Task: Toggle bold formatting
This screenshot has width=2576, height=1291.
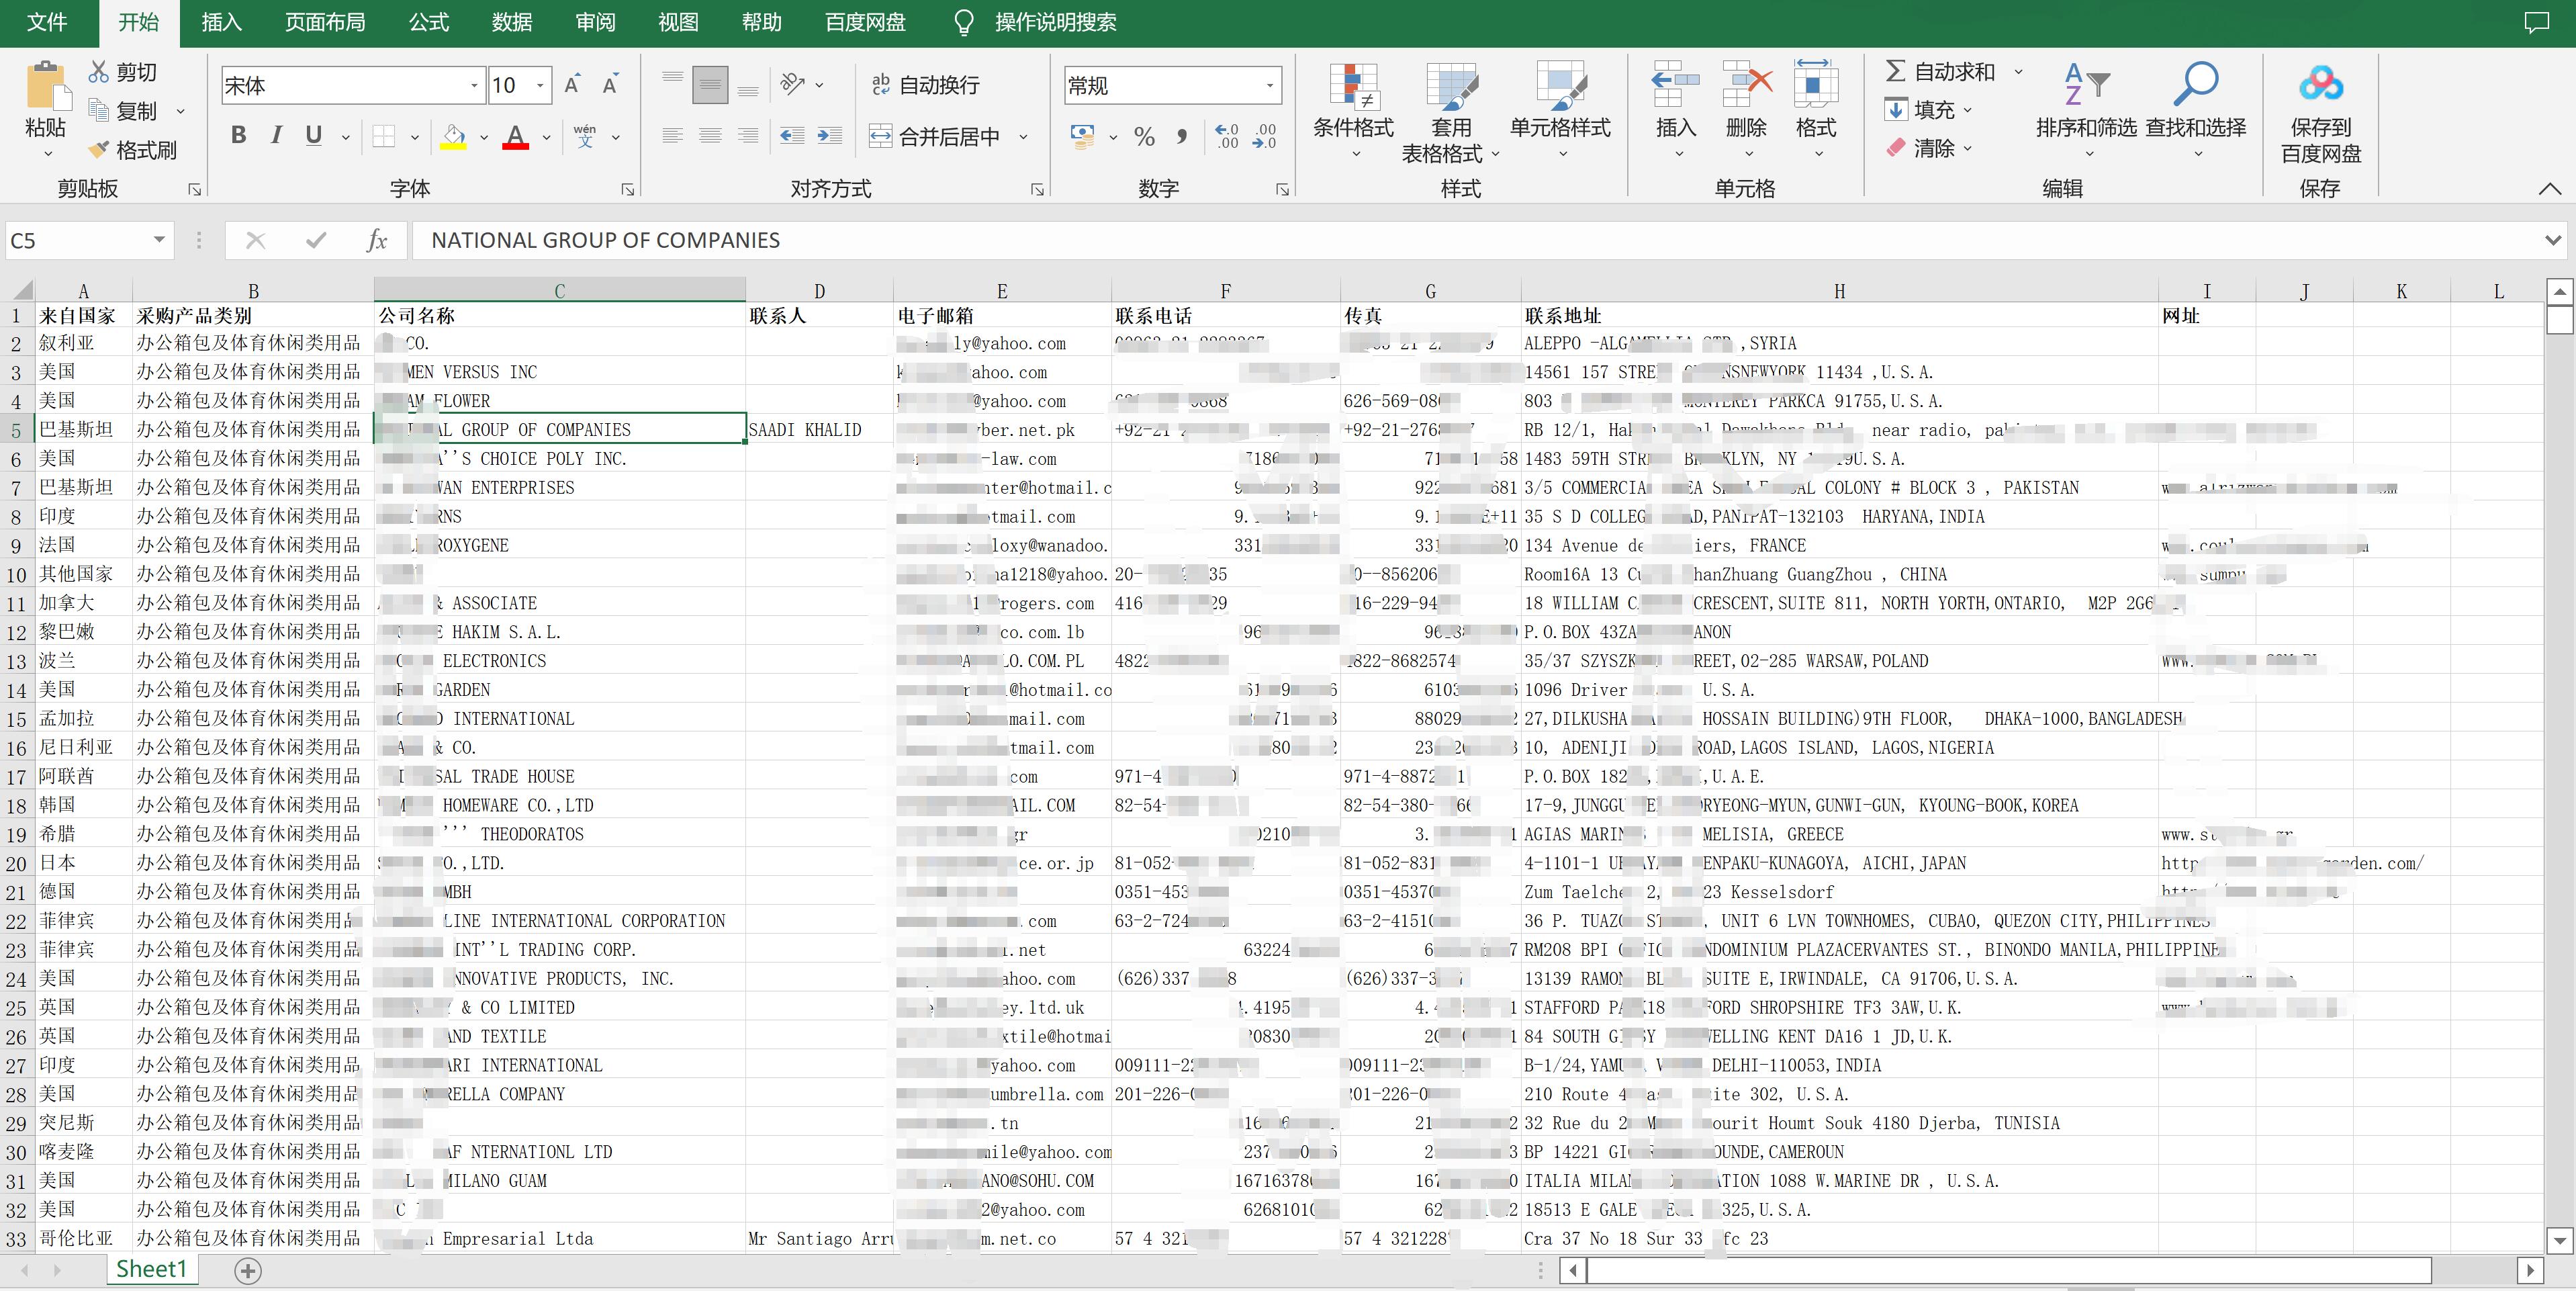Action: pyautogui.click(x=238, y=135)
